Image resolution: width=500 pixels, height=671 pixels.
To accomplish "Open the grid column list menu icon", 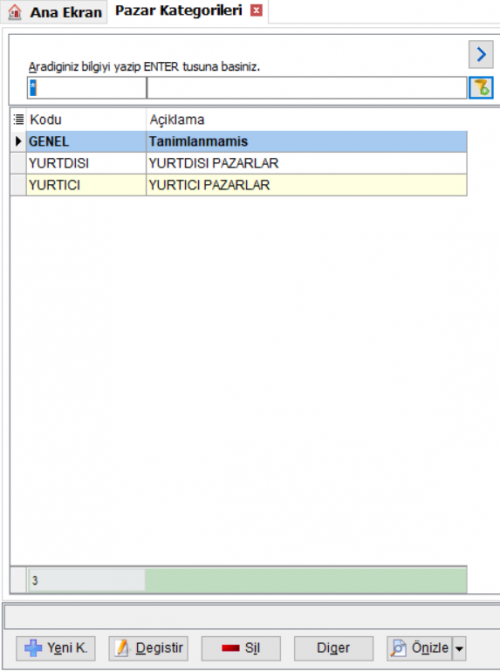I will point(18,119).
